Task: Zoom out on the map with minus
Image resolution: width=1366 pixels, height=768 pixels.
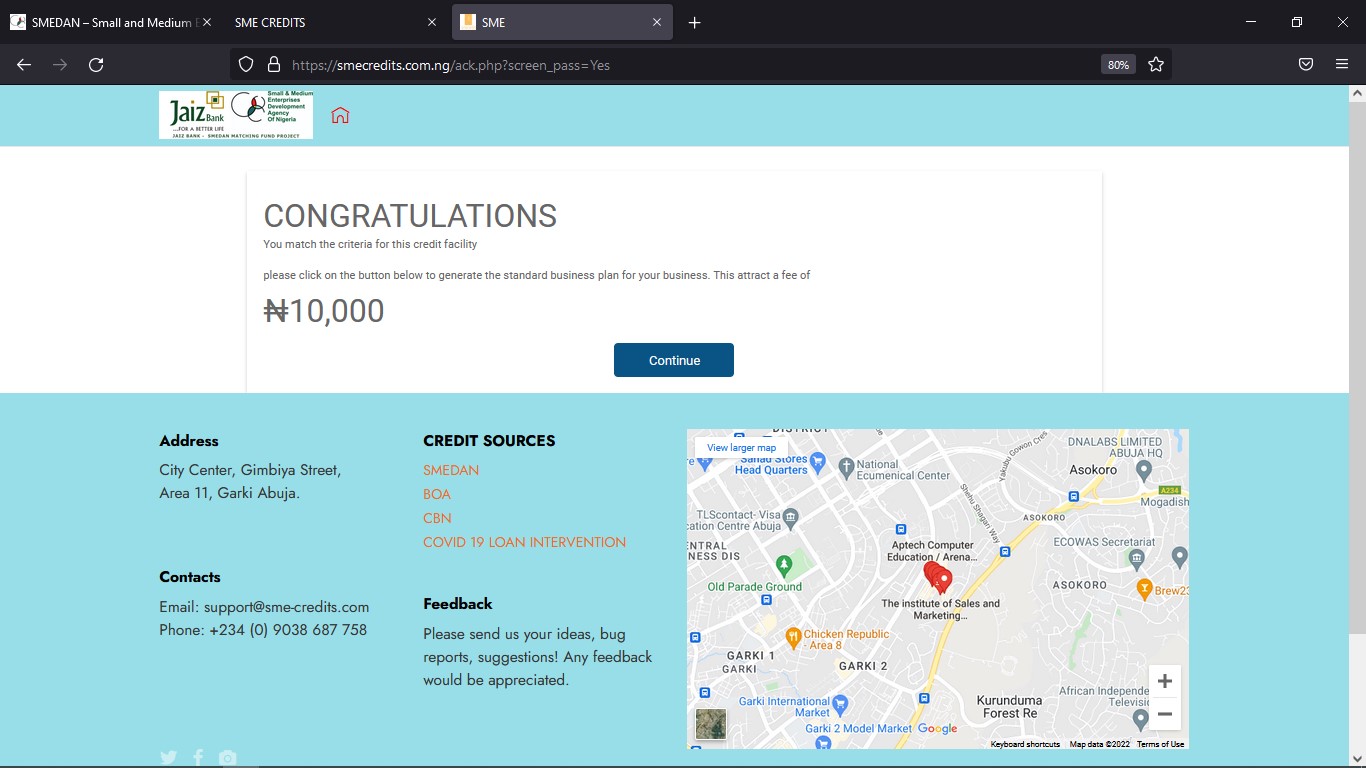Action: (x=1165, y=714)
